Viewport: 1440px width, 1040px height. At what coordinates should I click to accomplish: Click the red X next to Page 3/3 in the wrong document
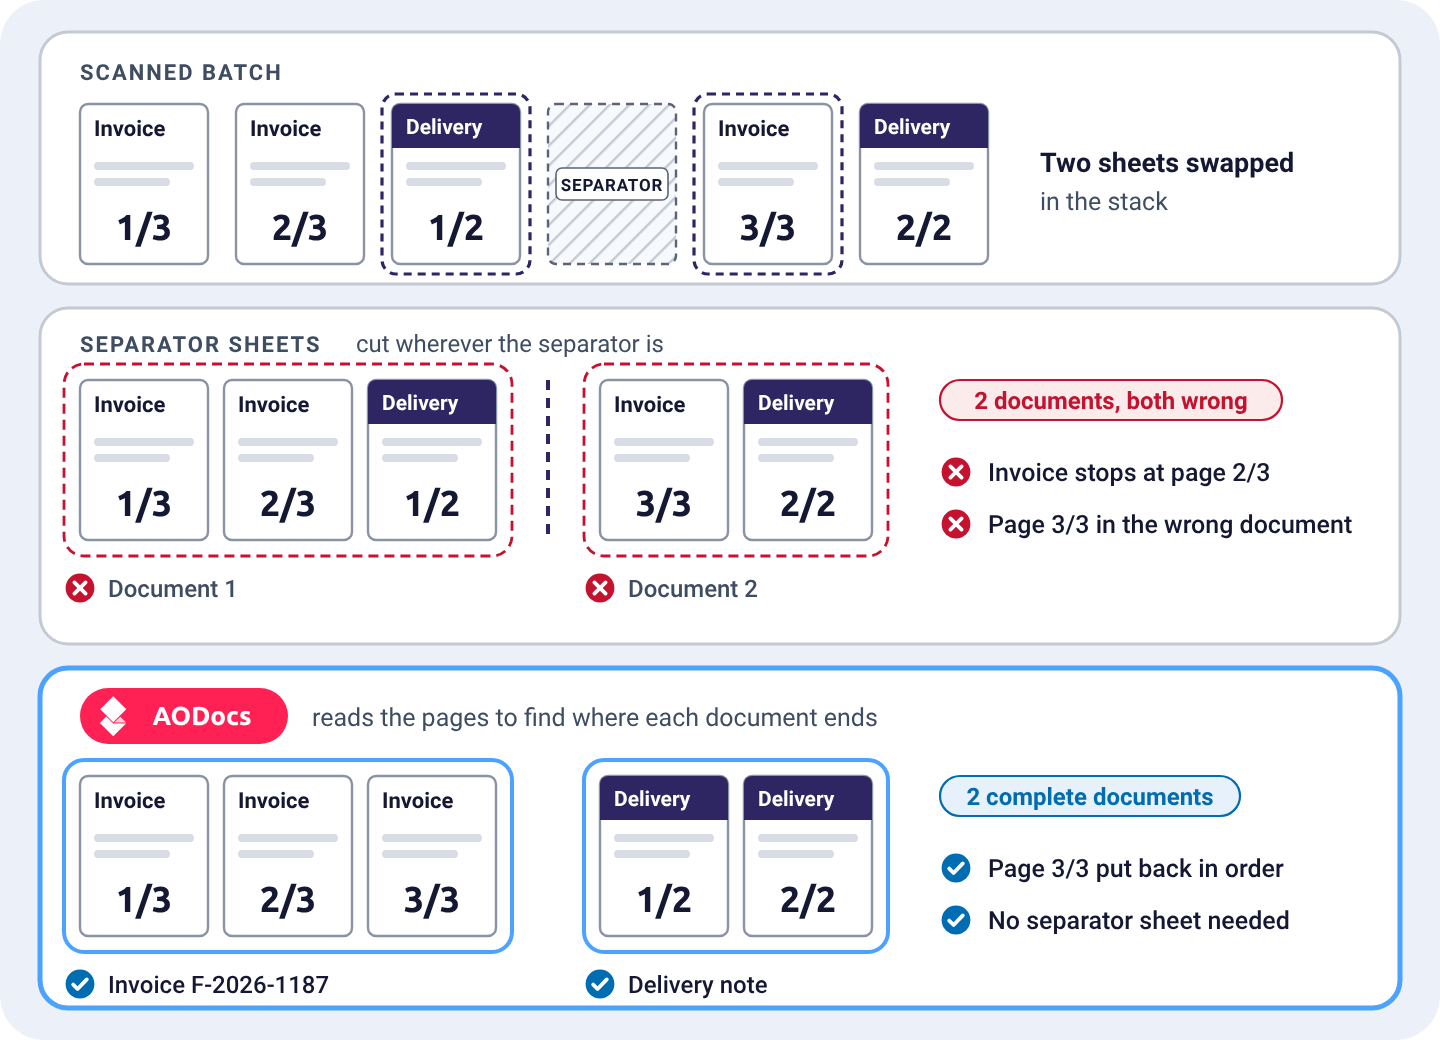point(956,524)
